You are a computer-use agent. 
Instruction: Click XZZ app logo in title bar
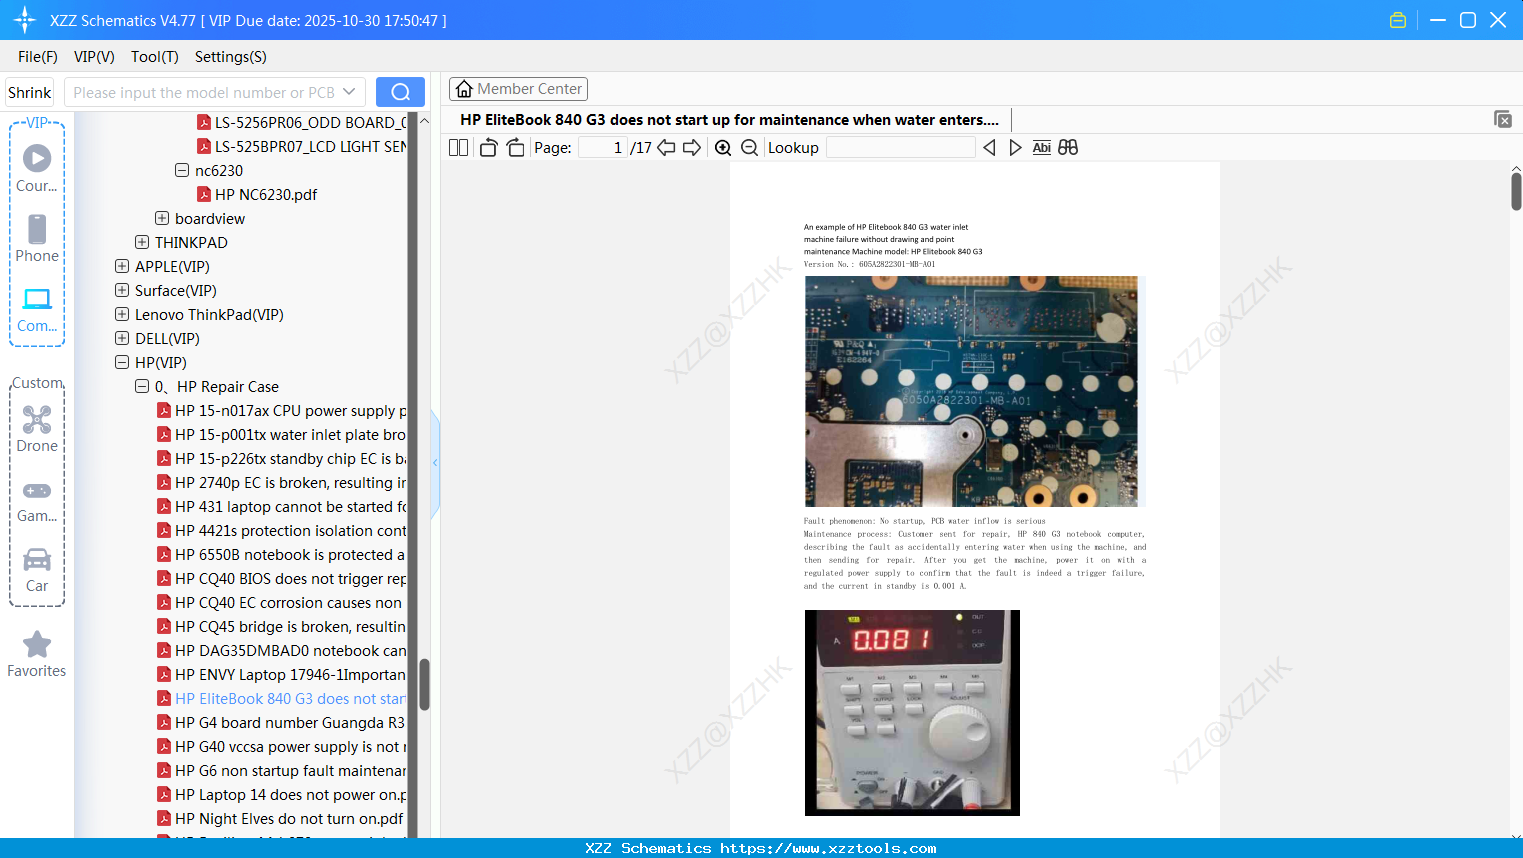pyautogui.click(x=25, y=20)
